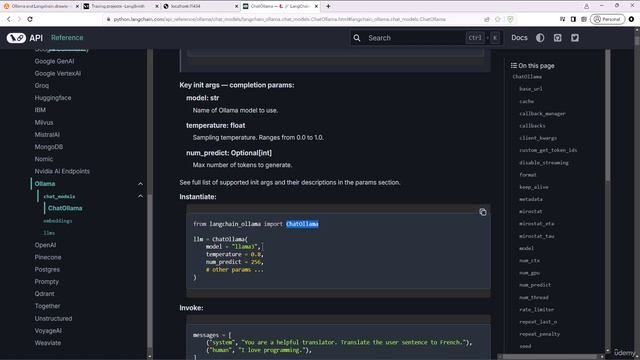This screenshot has width=640, height=360.
Task: Open the GitHub icon link in header
Action: (x=558, y=38)
